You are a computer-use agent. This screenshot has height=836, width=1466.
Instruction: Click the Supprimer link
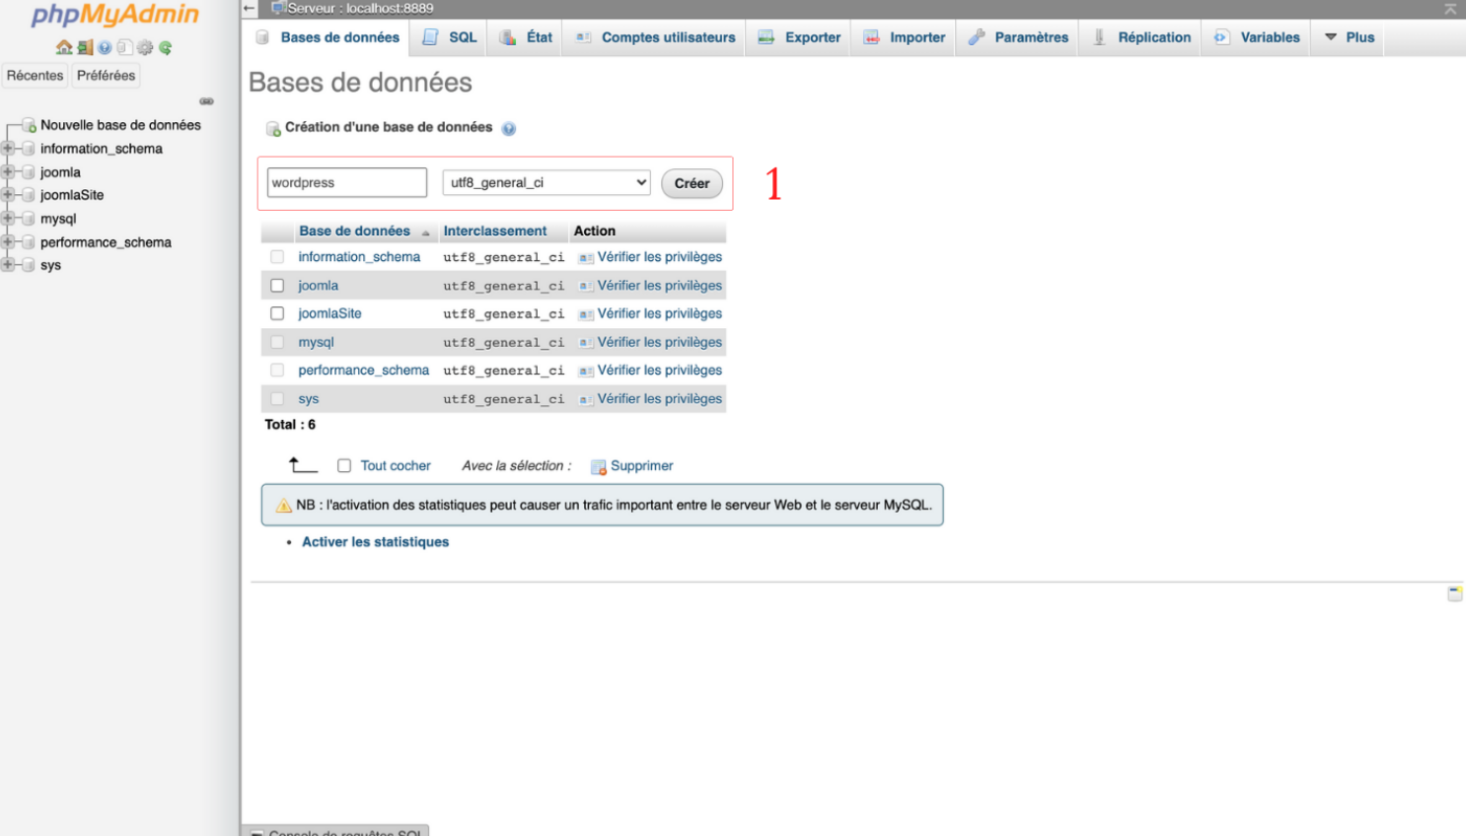point(641,466)
